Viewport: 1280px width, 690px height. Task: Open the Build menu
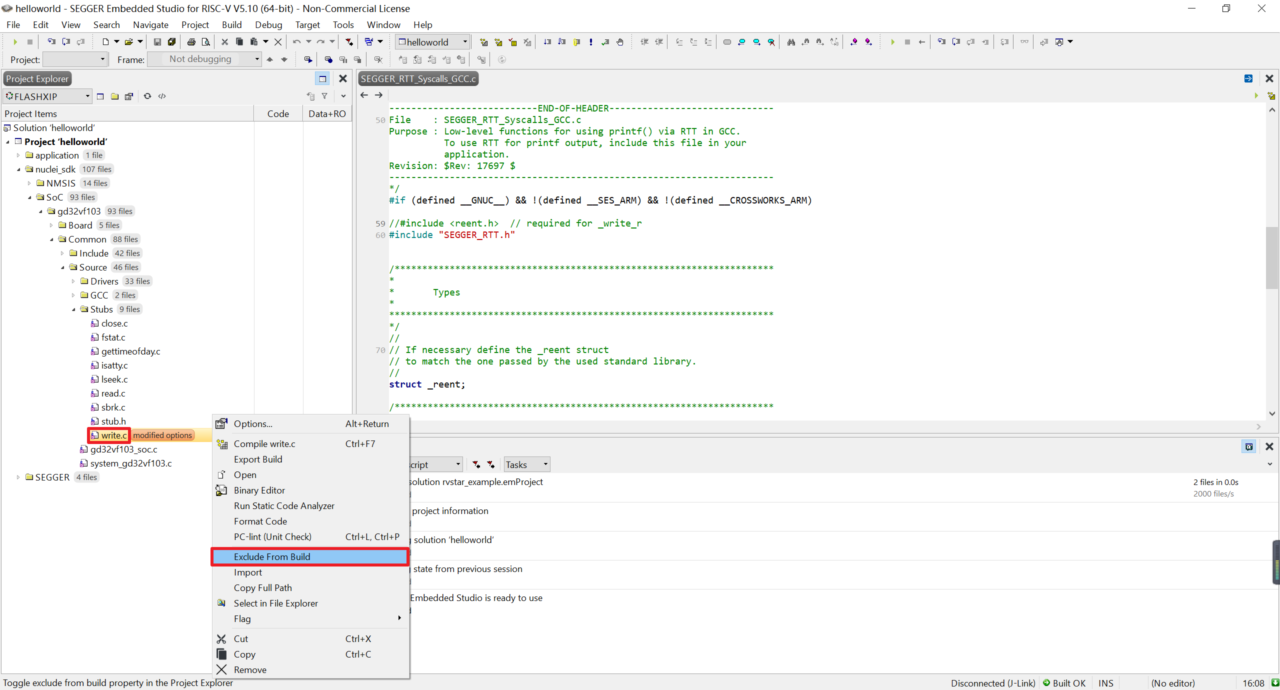tap(231, 24)
